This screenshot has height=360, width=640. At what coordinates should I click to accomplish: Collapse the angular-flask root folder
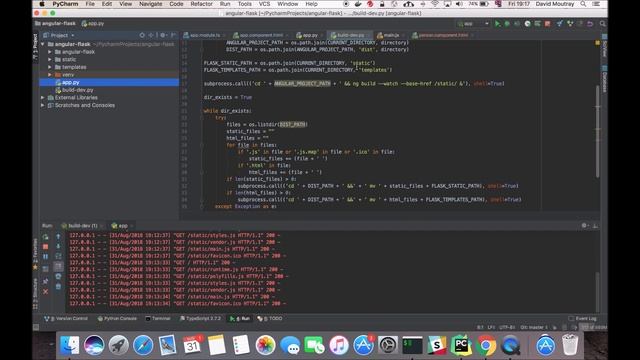[42, 44]
